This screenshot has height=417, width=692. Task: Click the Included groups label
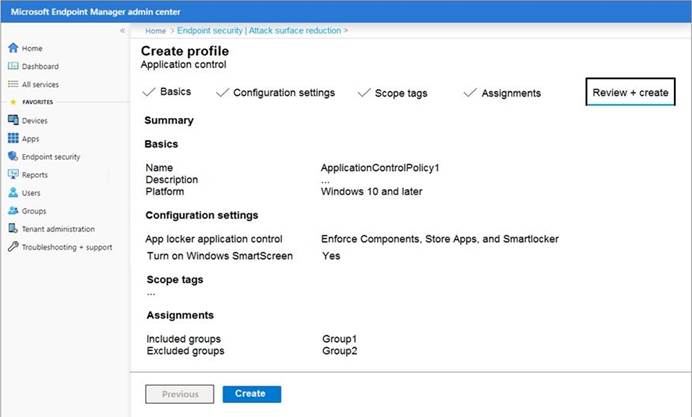click(x=184, y=339)
